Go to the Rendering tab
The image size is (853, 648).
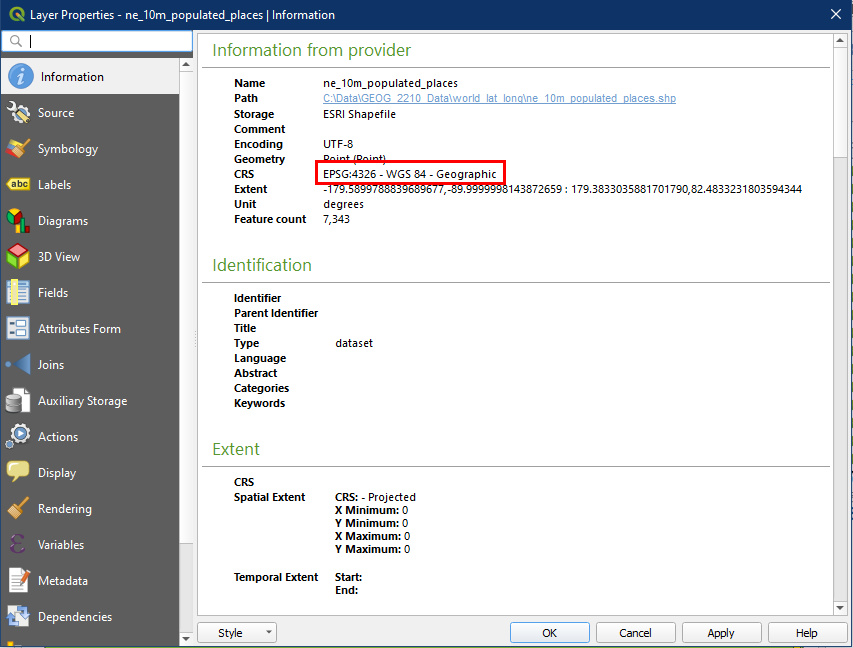tap(64, 509)
